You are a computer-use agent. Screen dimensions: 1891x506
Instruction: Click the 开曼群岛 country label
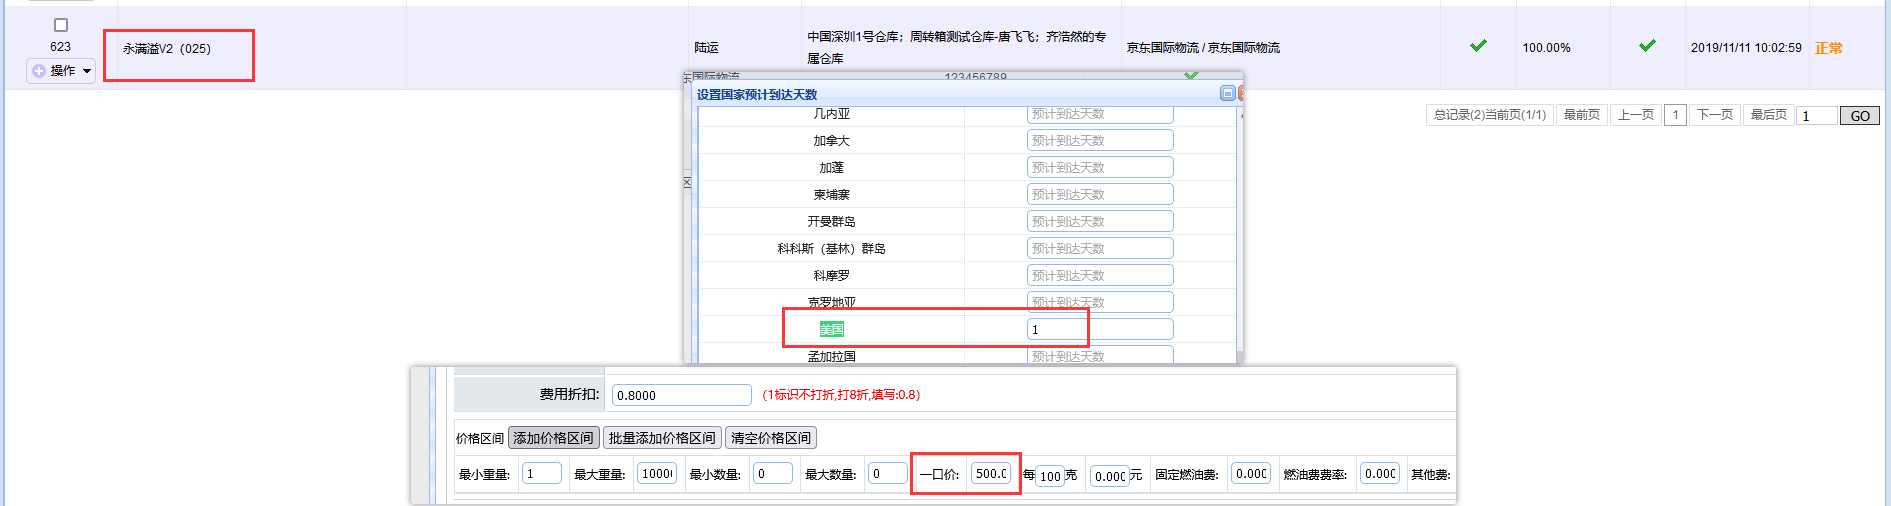(x=831, y=222)
